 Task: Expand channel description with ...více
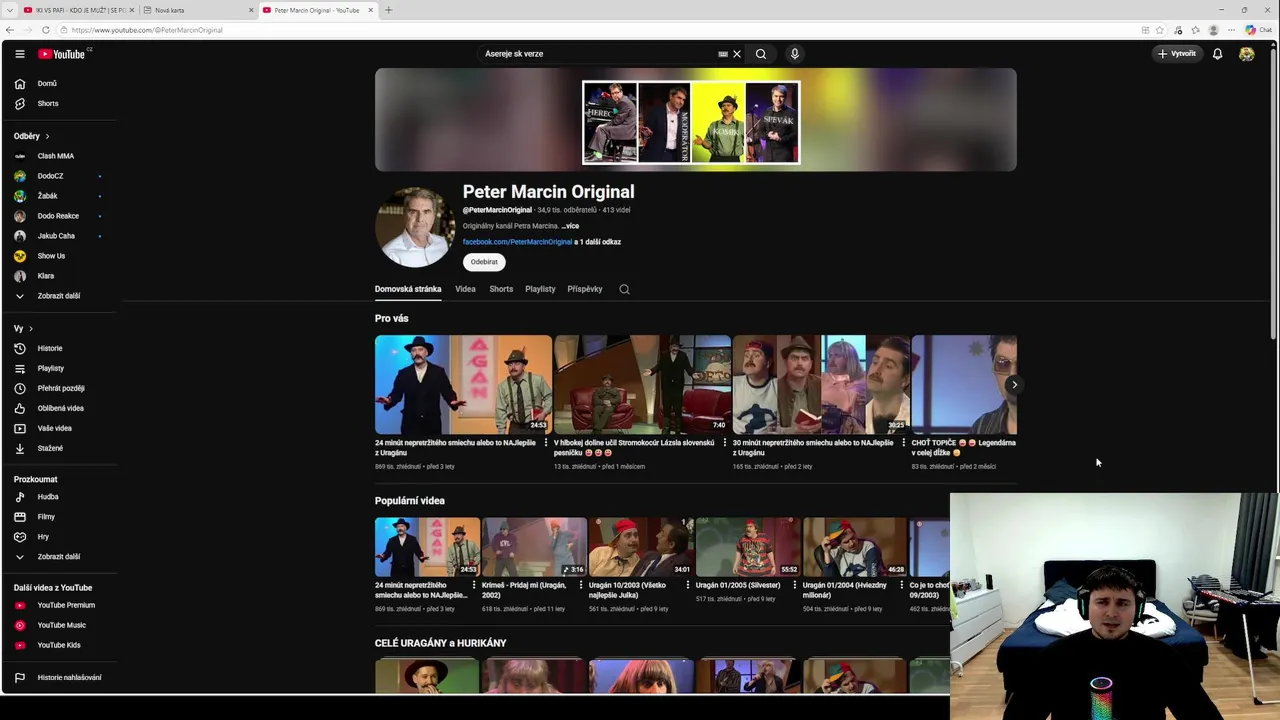click(x=570, y=226)
